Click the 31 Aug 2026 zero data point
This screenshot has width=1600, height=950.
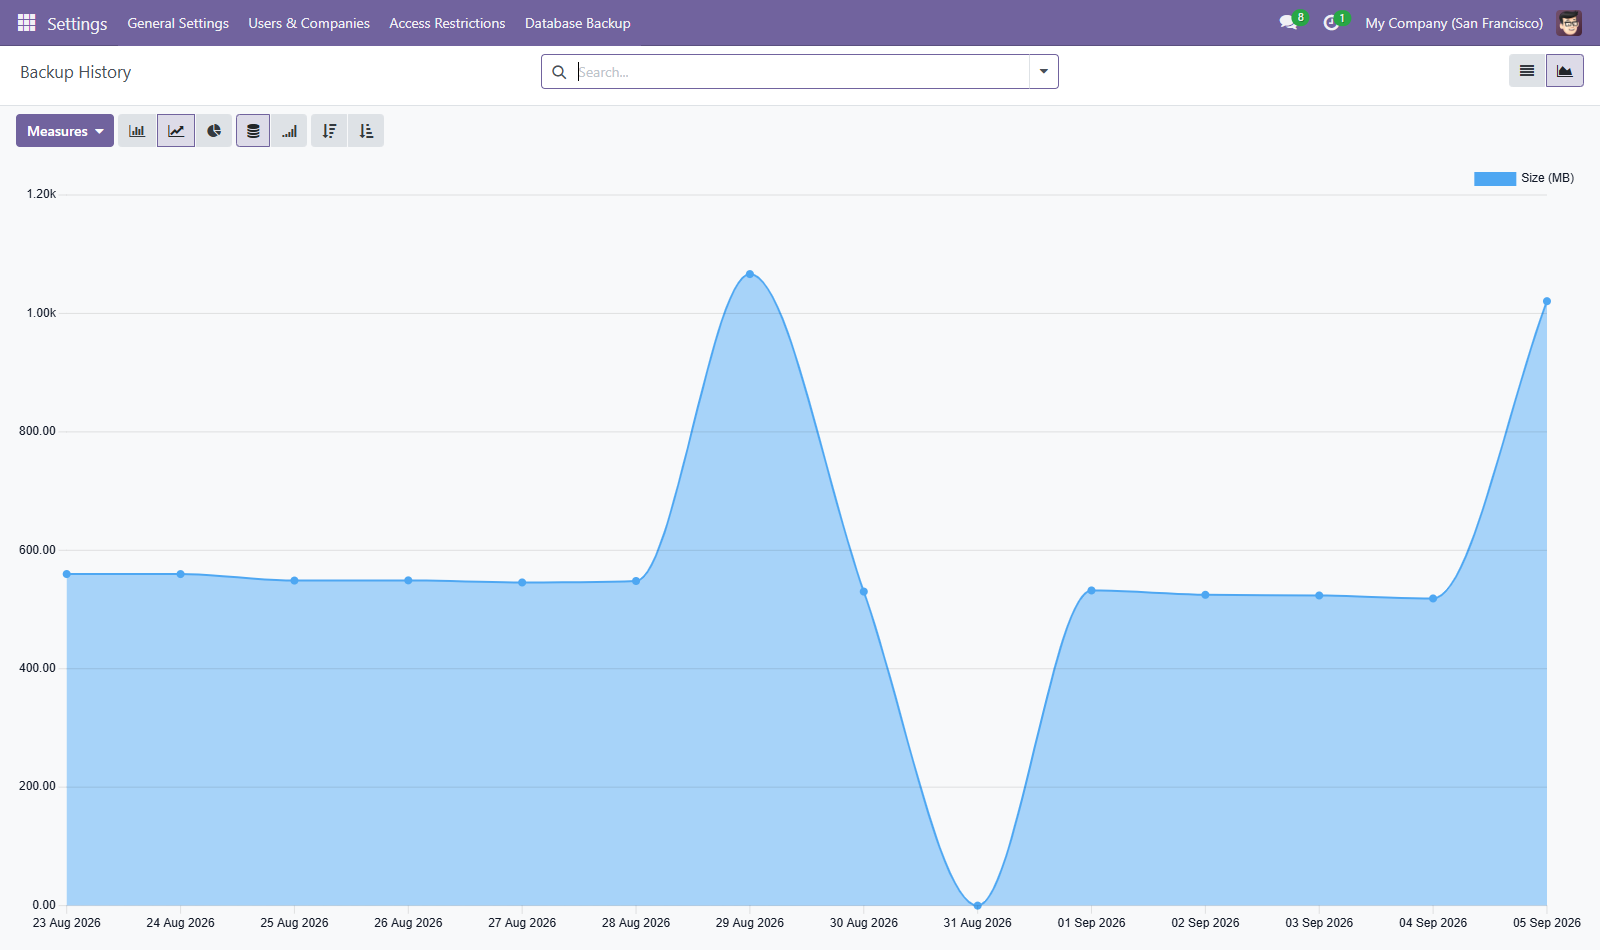[978, 905]
